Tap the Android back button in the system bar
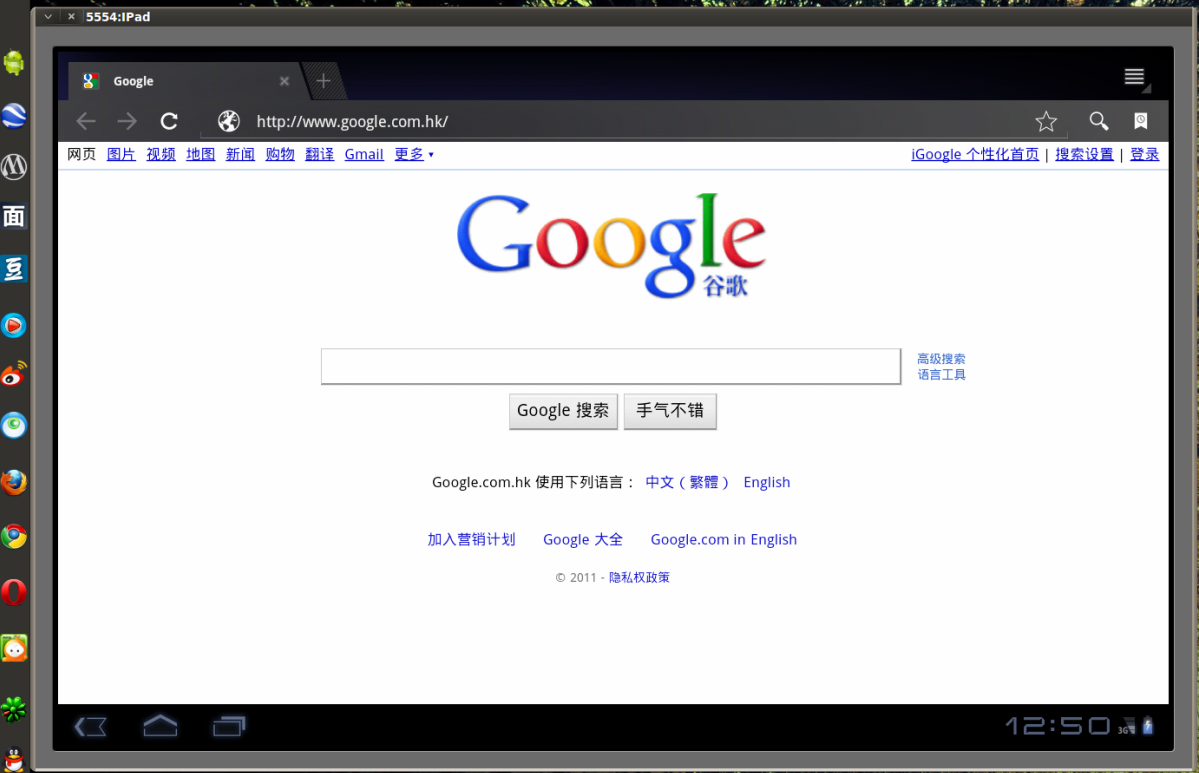This screenshot has height=773, width=1199. (x=90, y=726)
